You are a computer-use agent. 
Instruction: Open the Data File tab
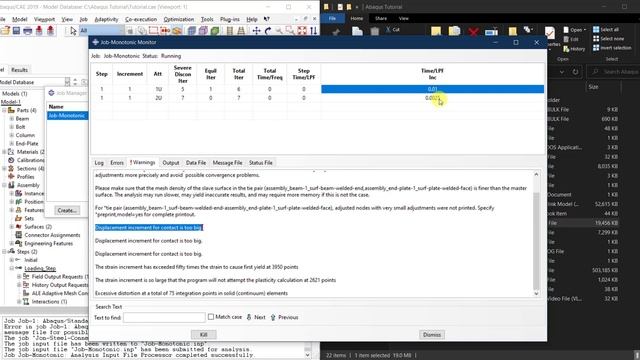click(196, 162)
